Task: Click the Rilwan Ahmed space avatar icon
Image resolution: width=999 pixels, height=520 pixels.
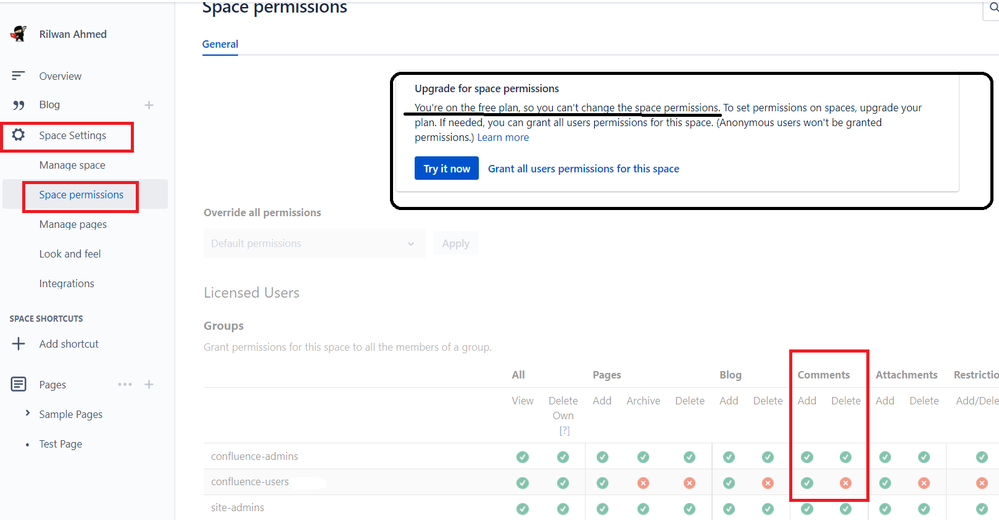Action: pos(18,34)
